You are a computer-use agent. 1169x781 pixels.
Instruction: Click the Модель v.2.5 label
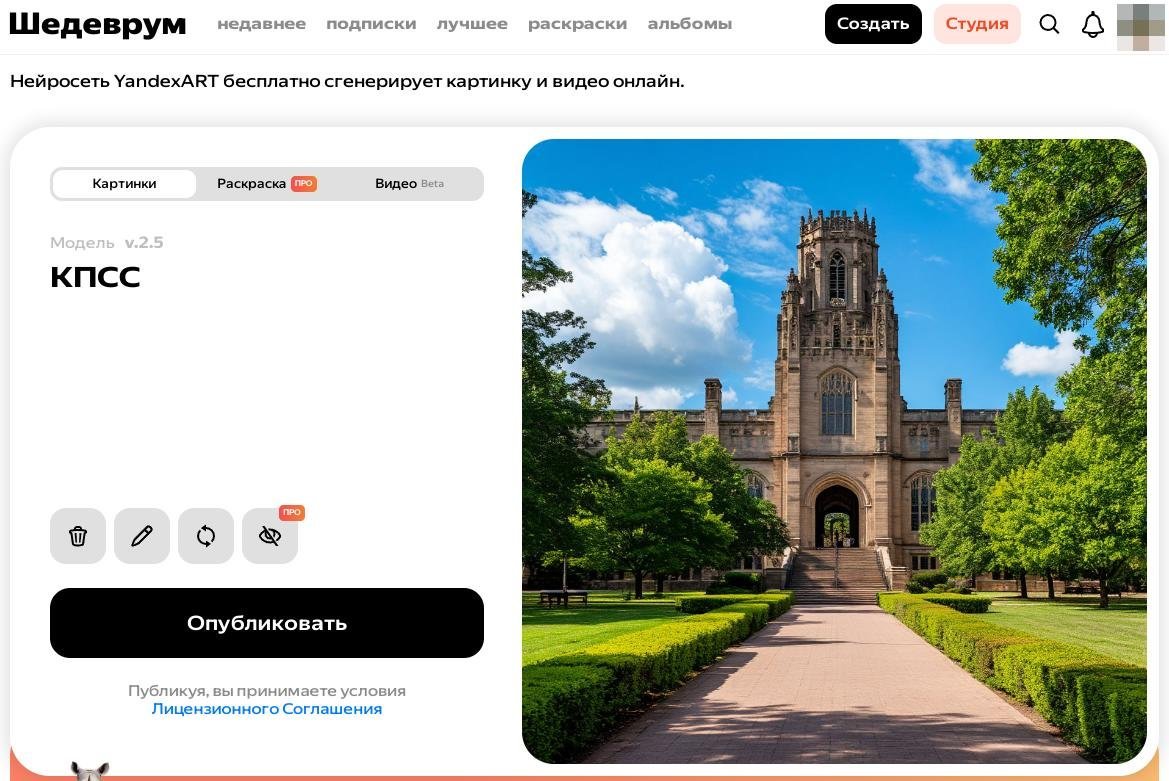[107, 242]
